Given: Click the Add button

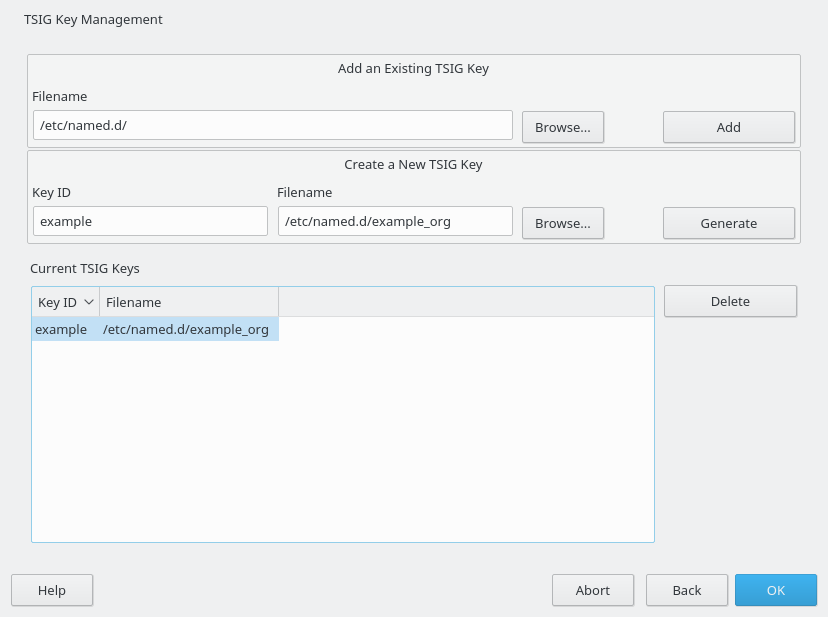Looking at the screenshot, I should pyautogui.click(x=728, y=127).
